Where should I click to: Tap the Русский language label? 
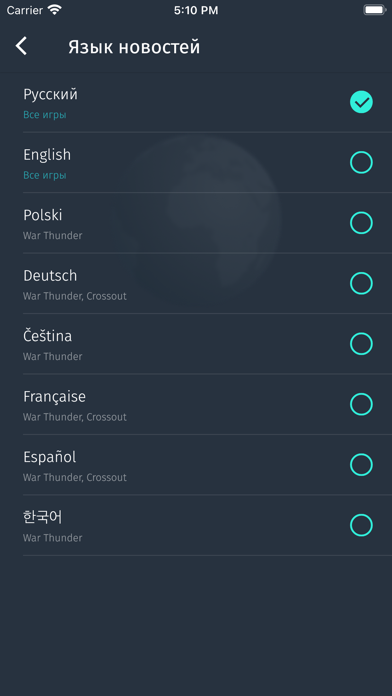pyautogui.click(x=50, y=95)
